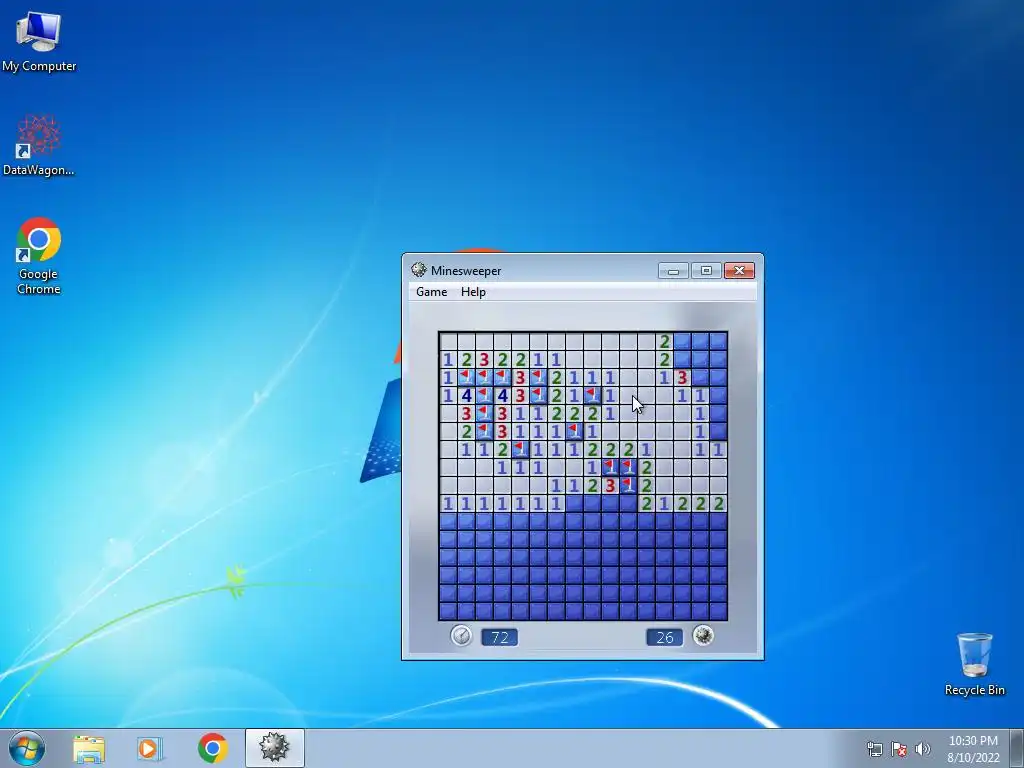Viewport: 1024px width, 768px height.
Task: Click the red 3 between a green 2 and a flag
Action: 610,485
